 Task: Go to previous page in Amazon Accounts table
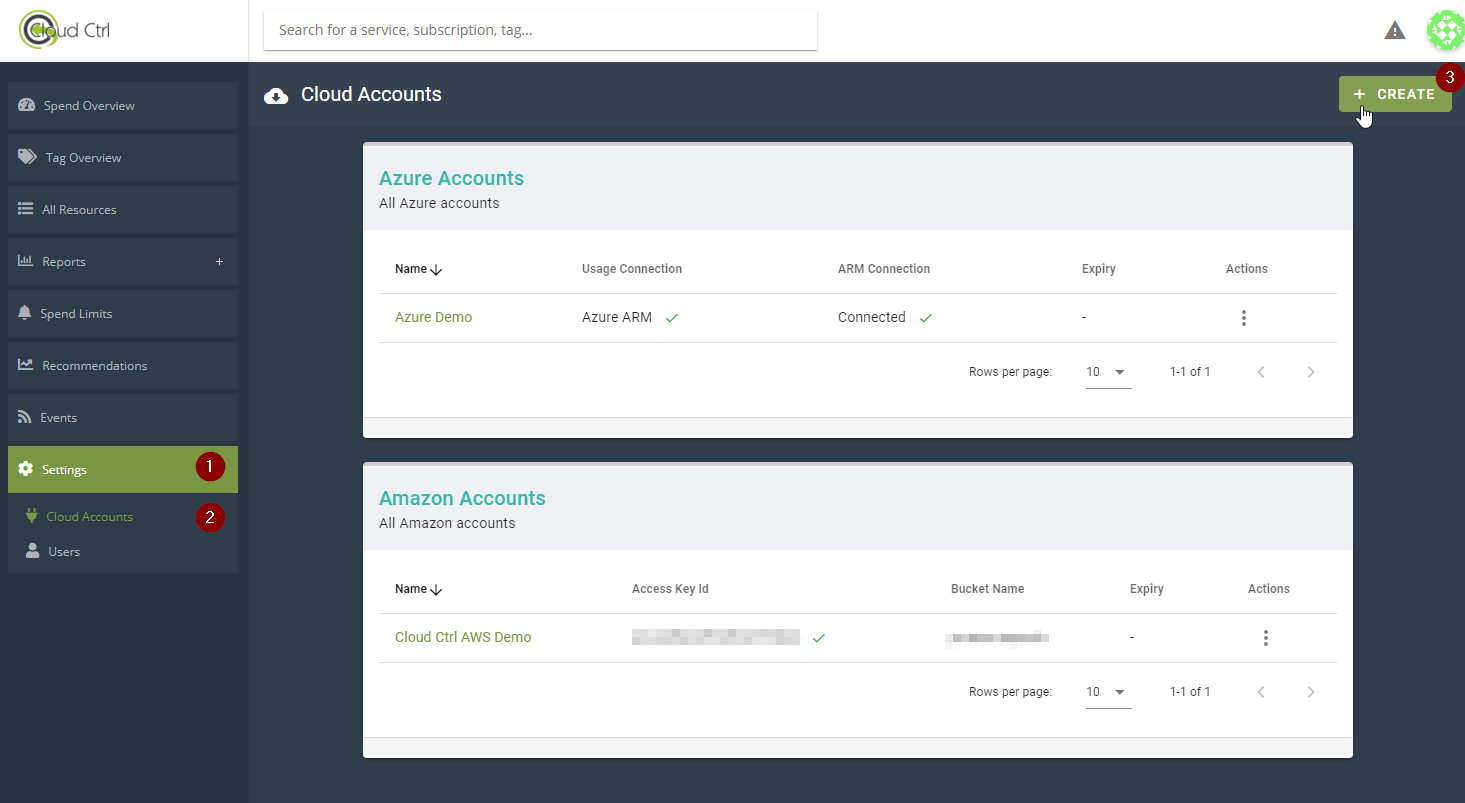pyautogui.click(x=1261, y=692)
